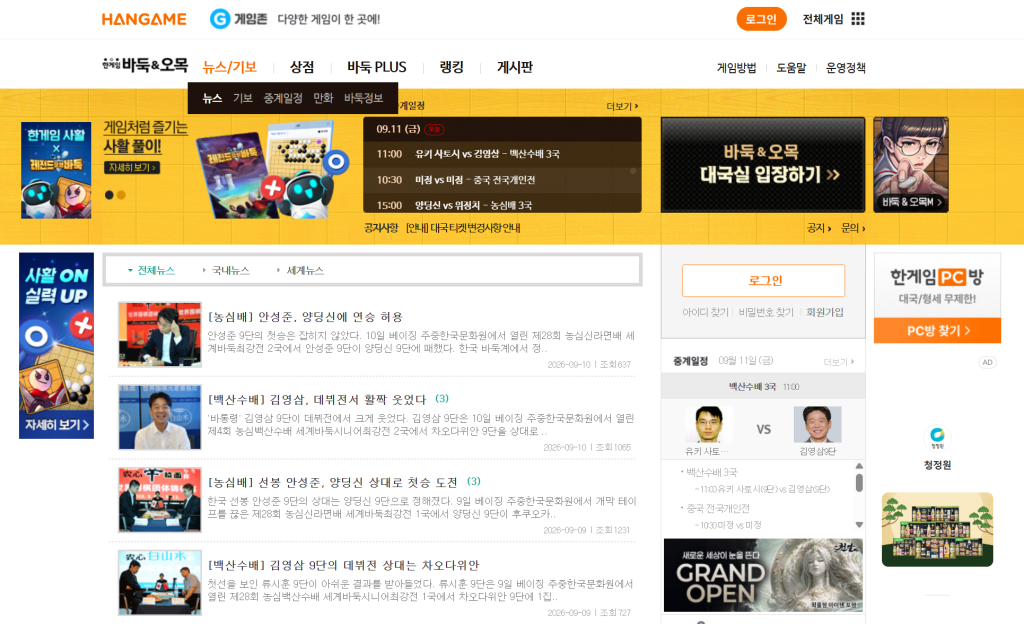Viewport: 1024px width, 624px height.
Task: Click 바둑&오목 대국실 입장하기 banner
Action: pos(763,164)
